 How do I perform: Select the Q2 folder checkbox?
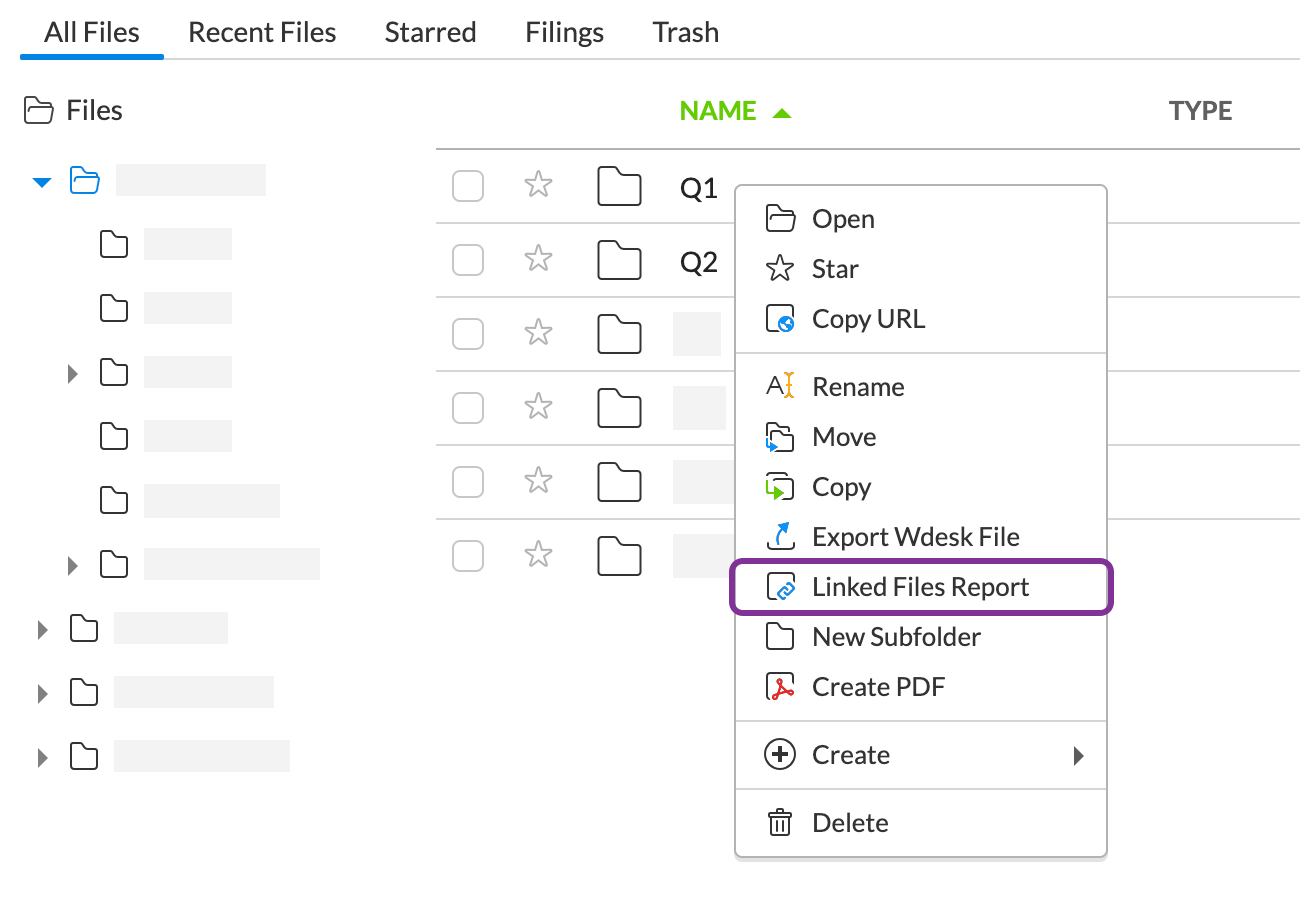468,260
